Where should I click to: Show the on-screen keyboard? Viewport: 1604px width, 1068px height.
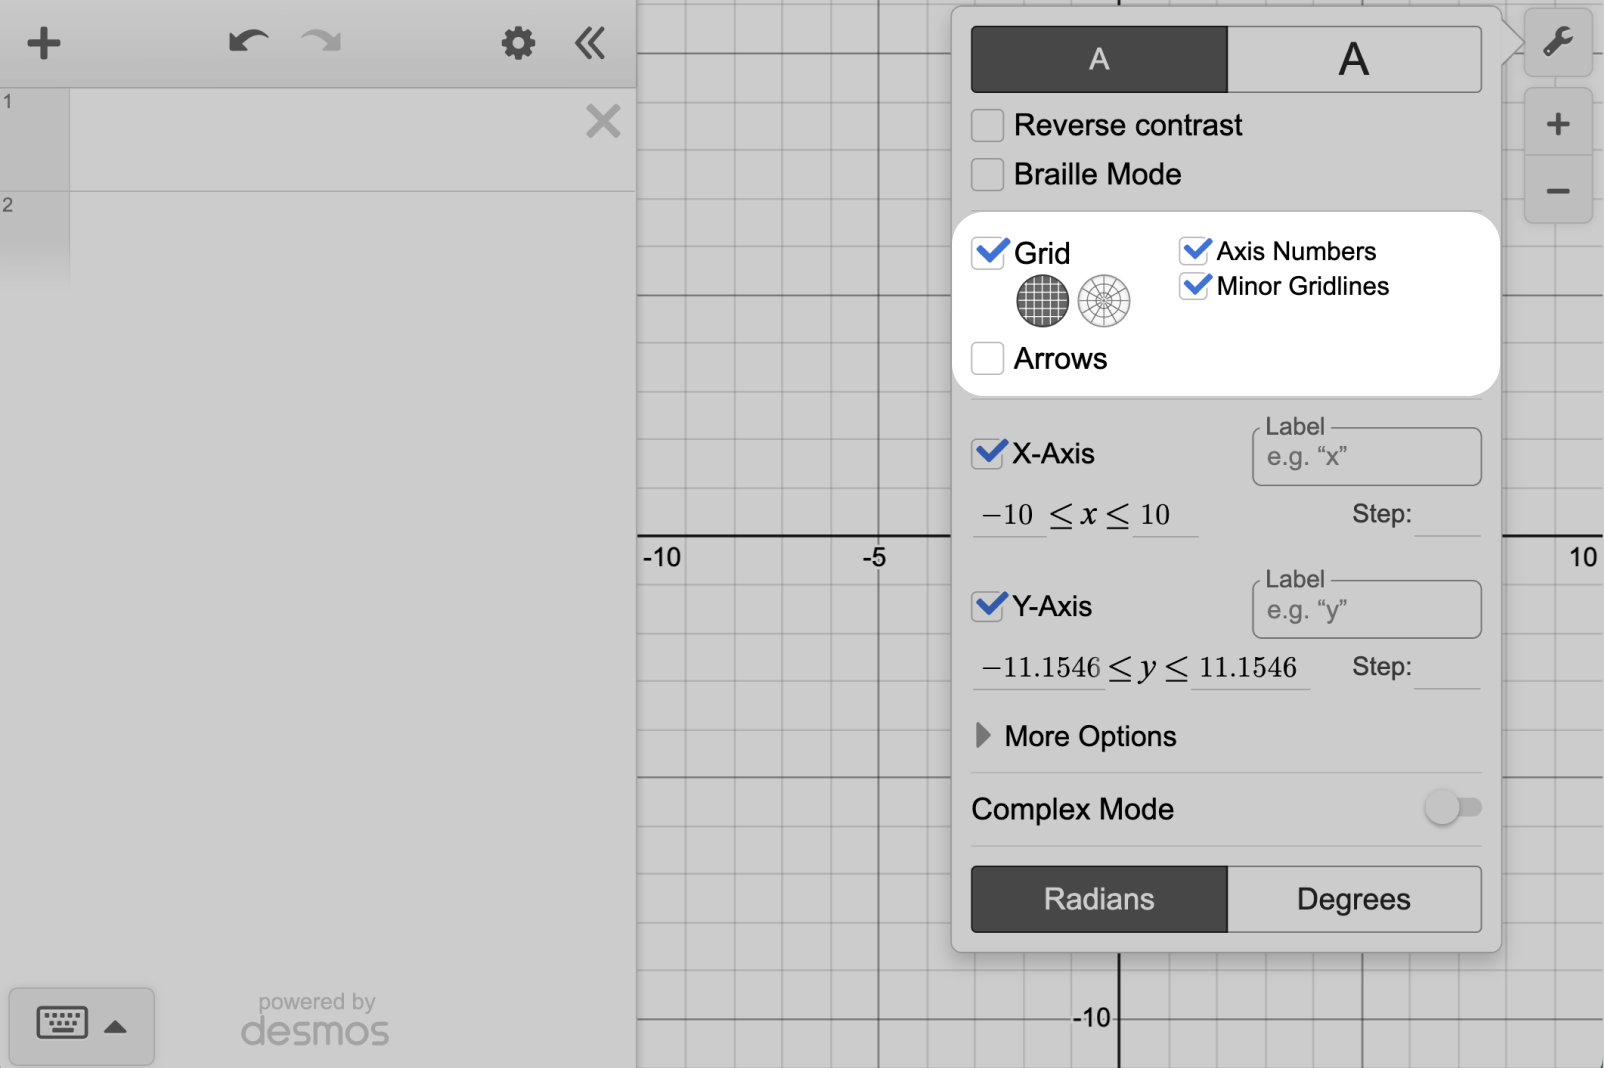click(x=82, y=1025)
